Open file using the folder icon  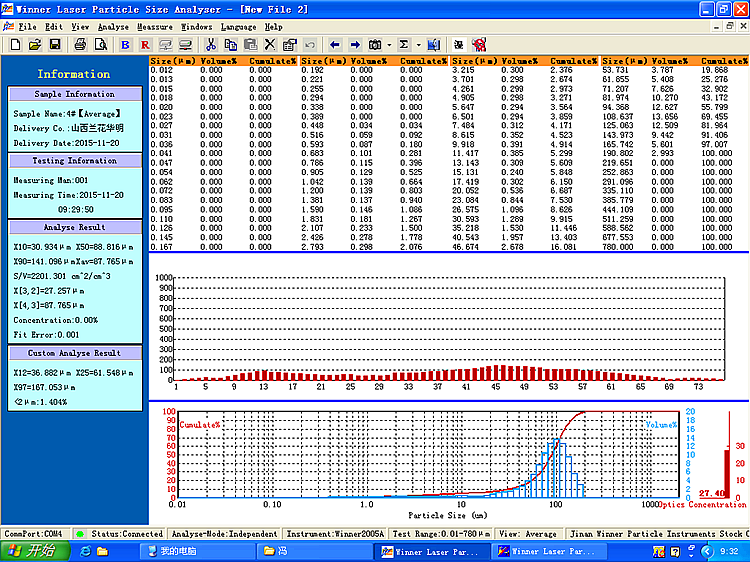35,45
